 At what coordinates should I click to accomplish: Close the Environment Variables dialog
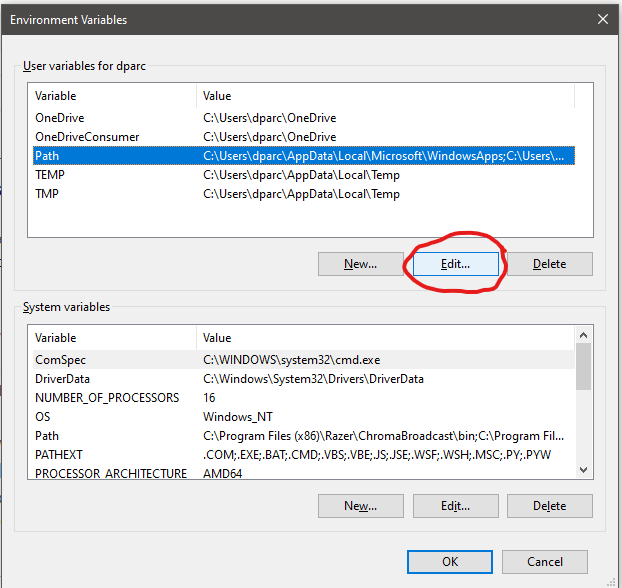click(x=602, y=19)
